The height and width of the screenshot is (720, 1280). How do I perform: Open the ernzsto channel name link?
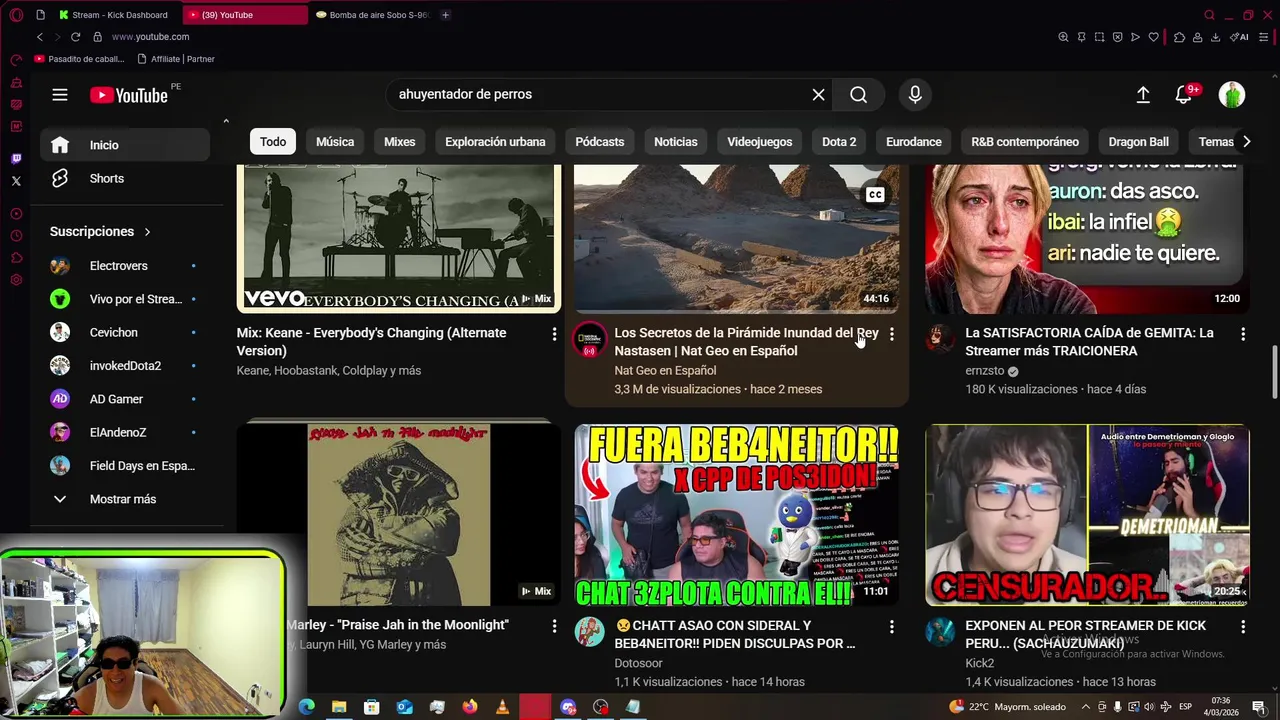tap(985, 371)
